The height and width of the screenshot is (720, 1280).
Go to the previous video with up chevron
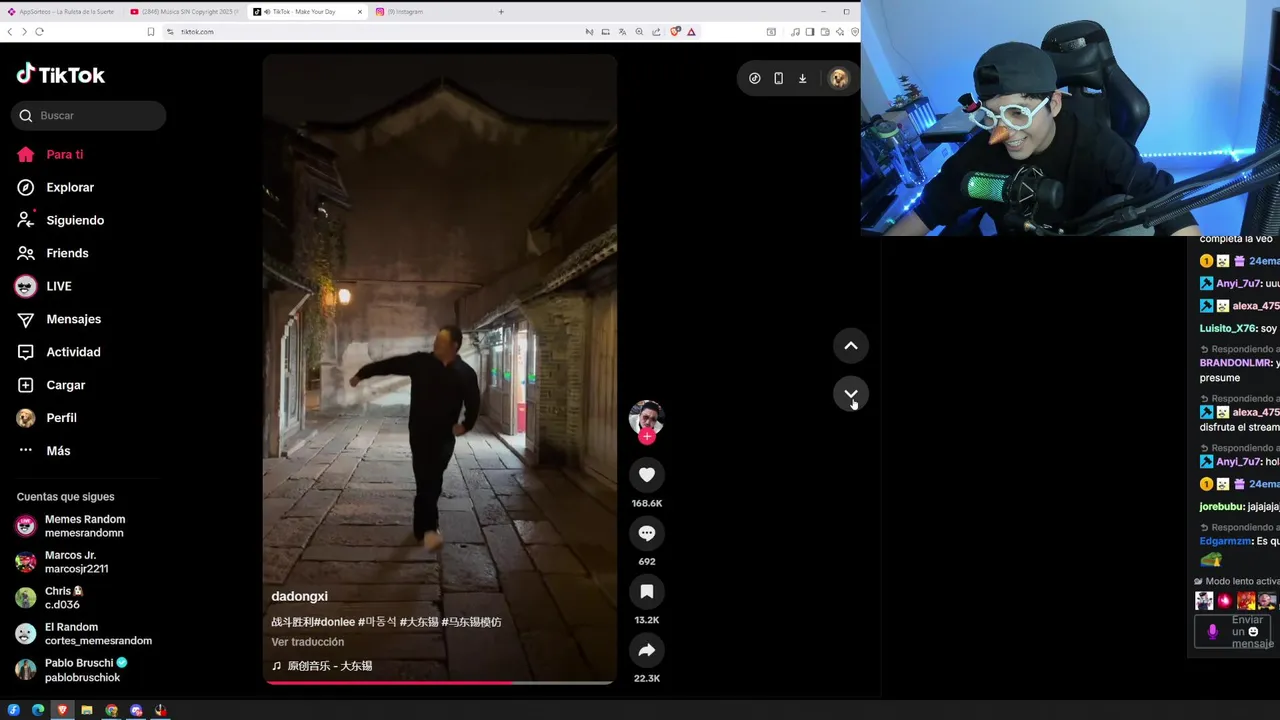tap(851, 346)
